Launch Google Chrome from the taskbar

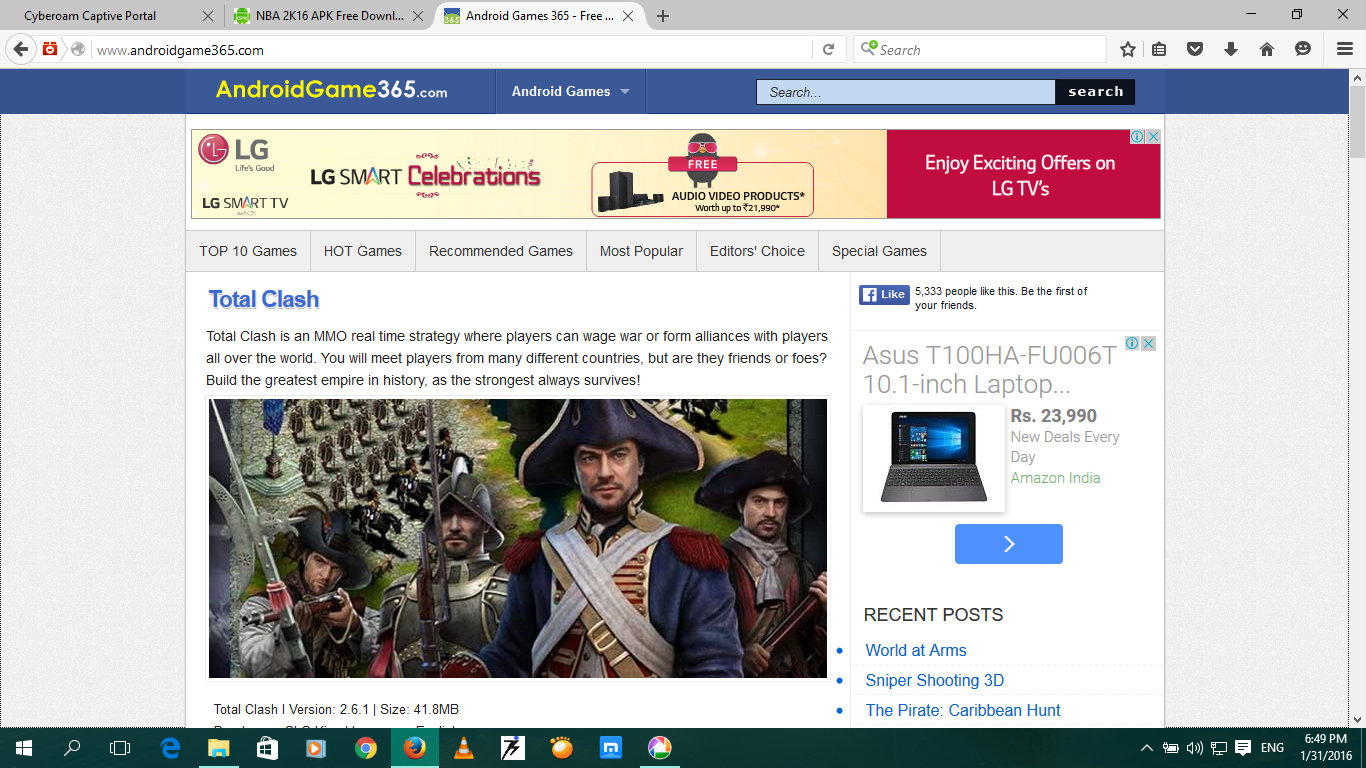click(x=365, y=748)
